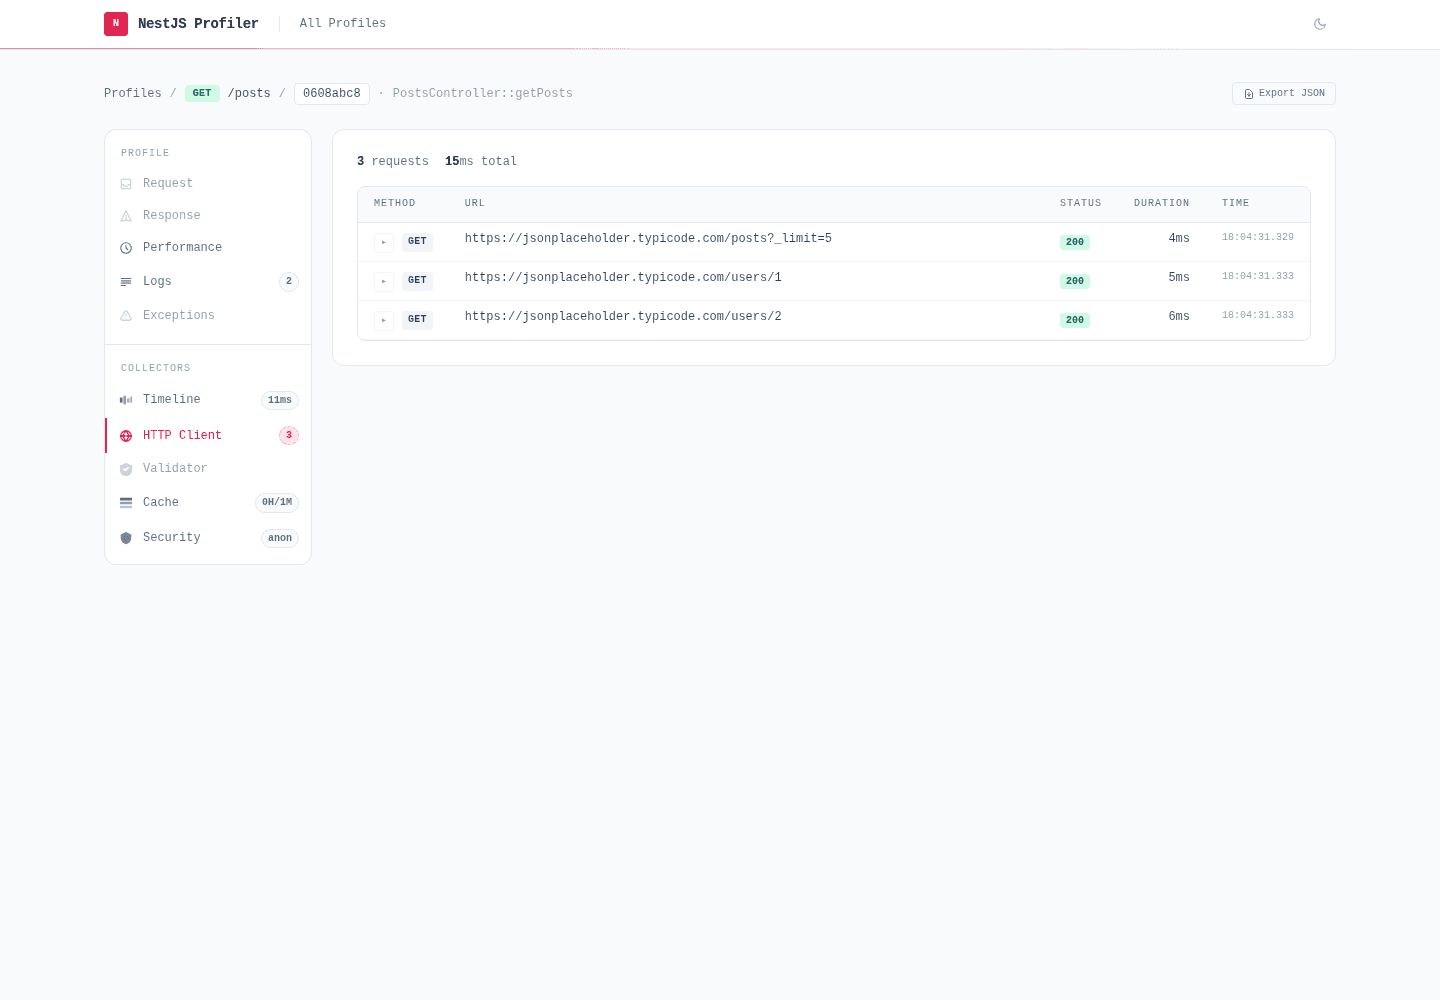The width and height of the screenshot is (1440, 1000).
Task: Open the Exceptions section
Action: tap(208, 315)
